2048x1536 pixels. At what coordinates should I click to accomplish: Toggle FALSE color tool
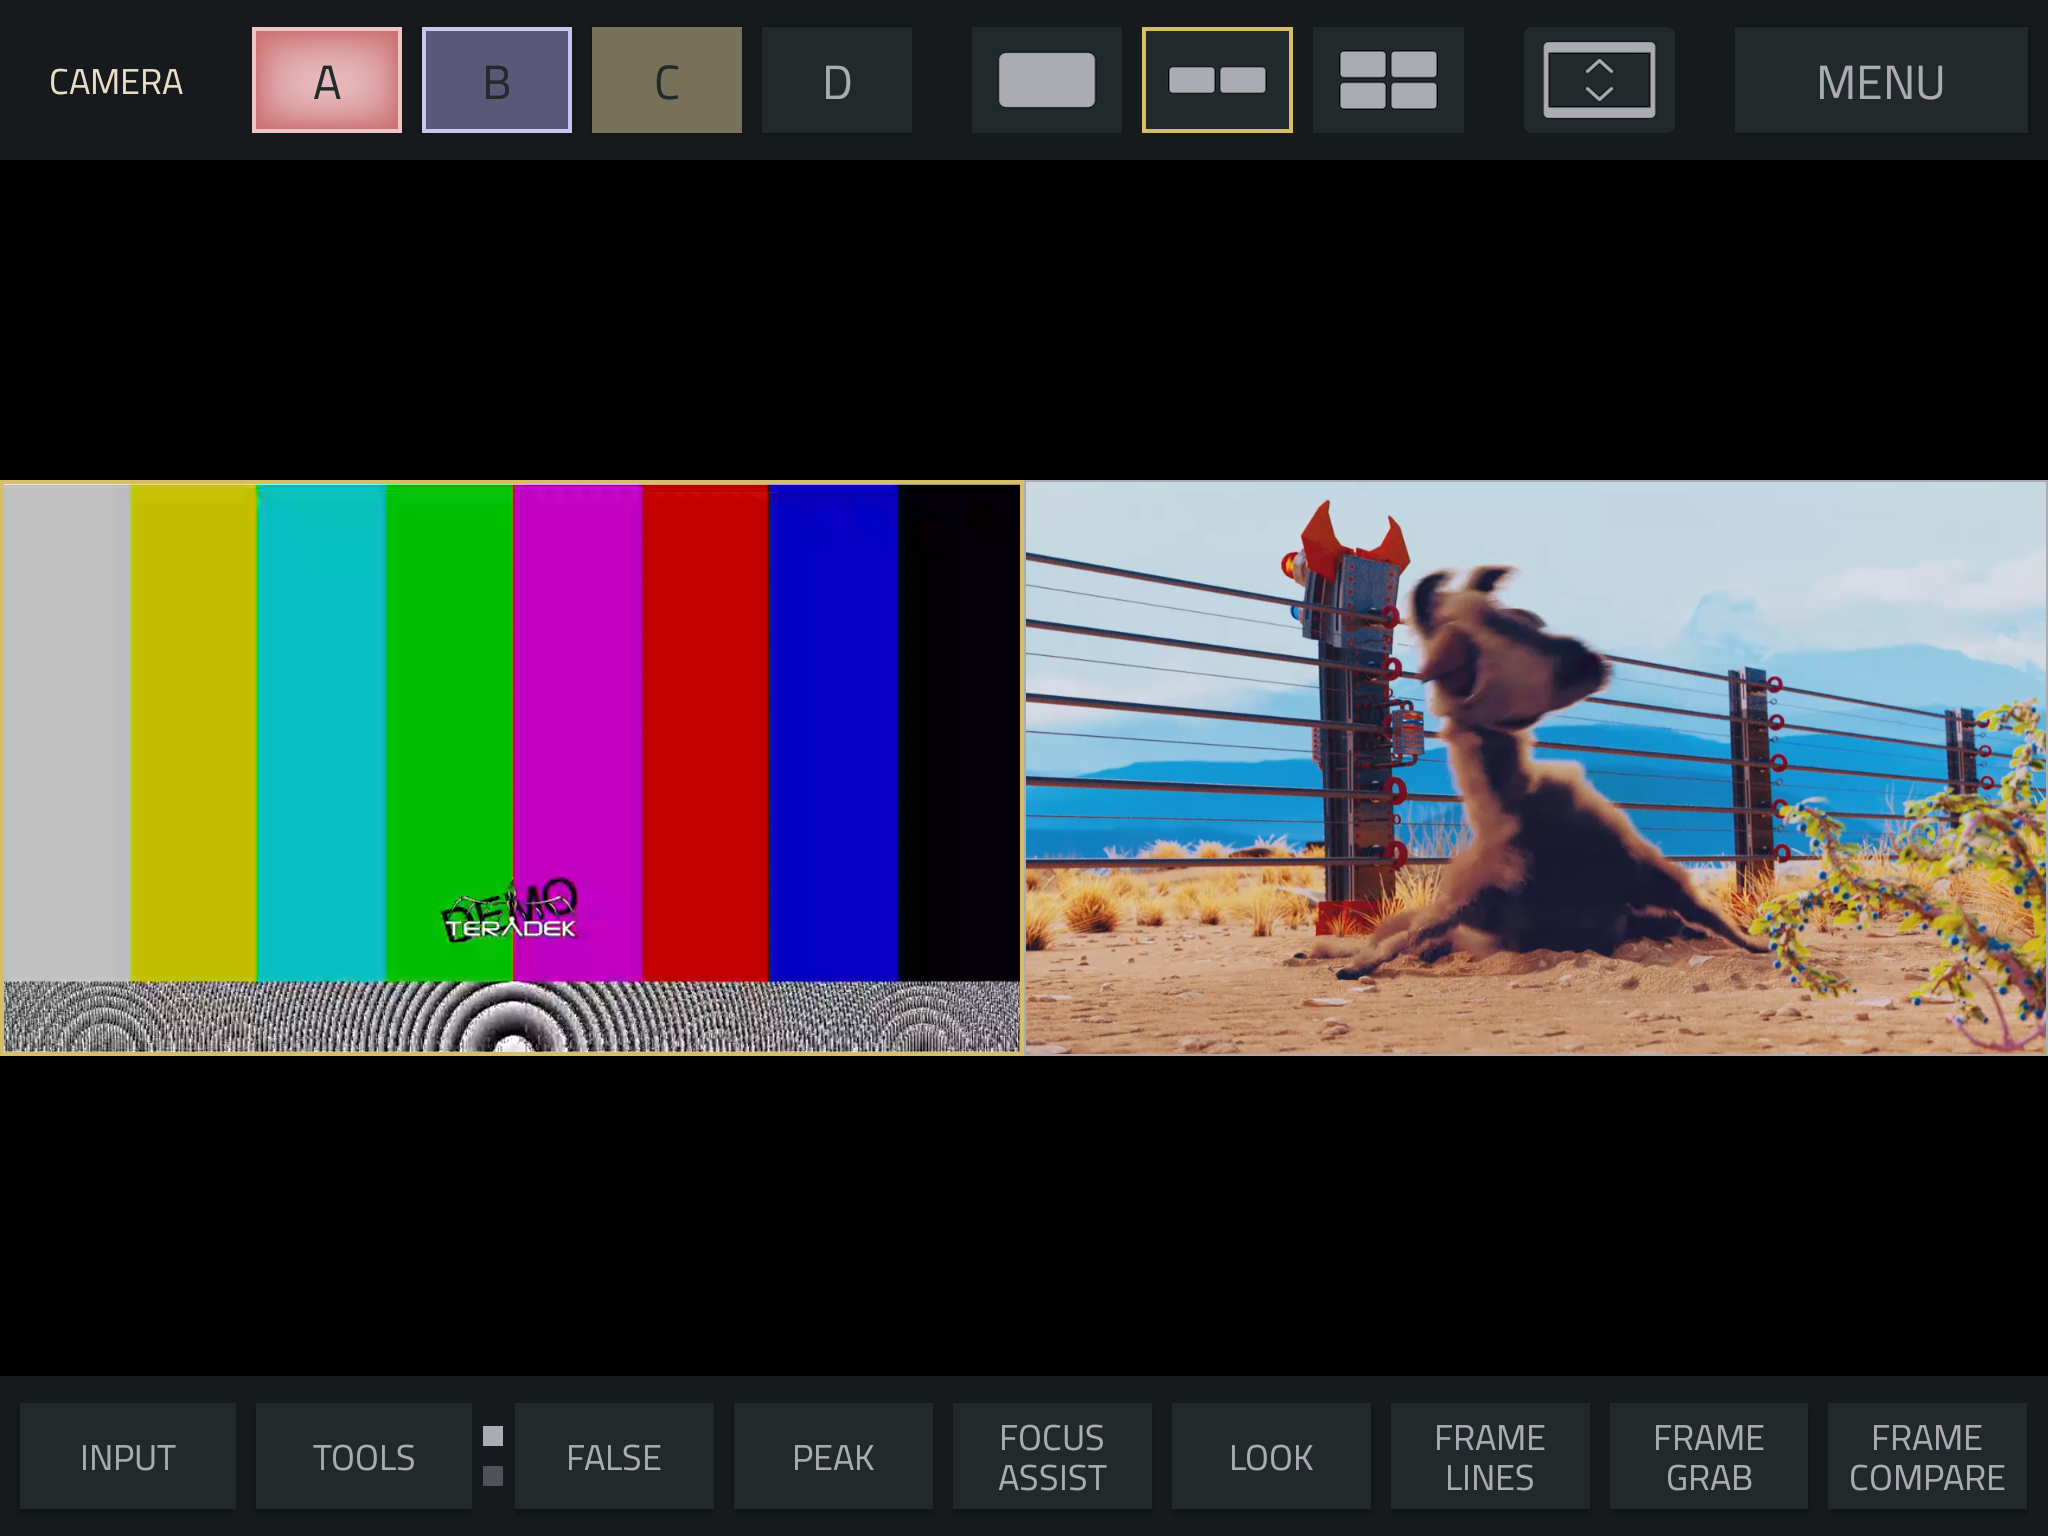click(x=614, y=1456)
